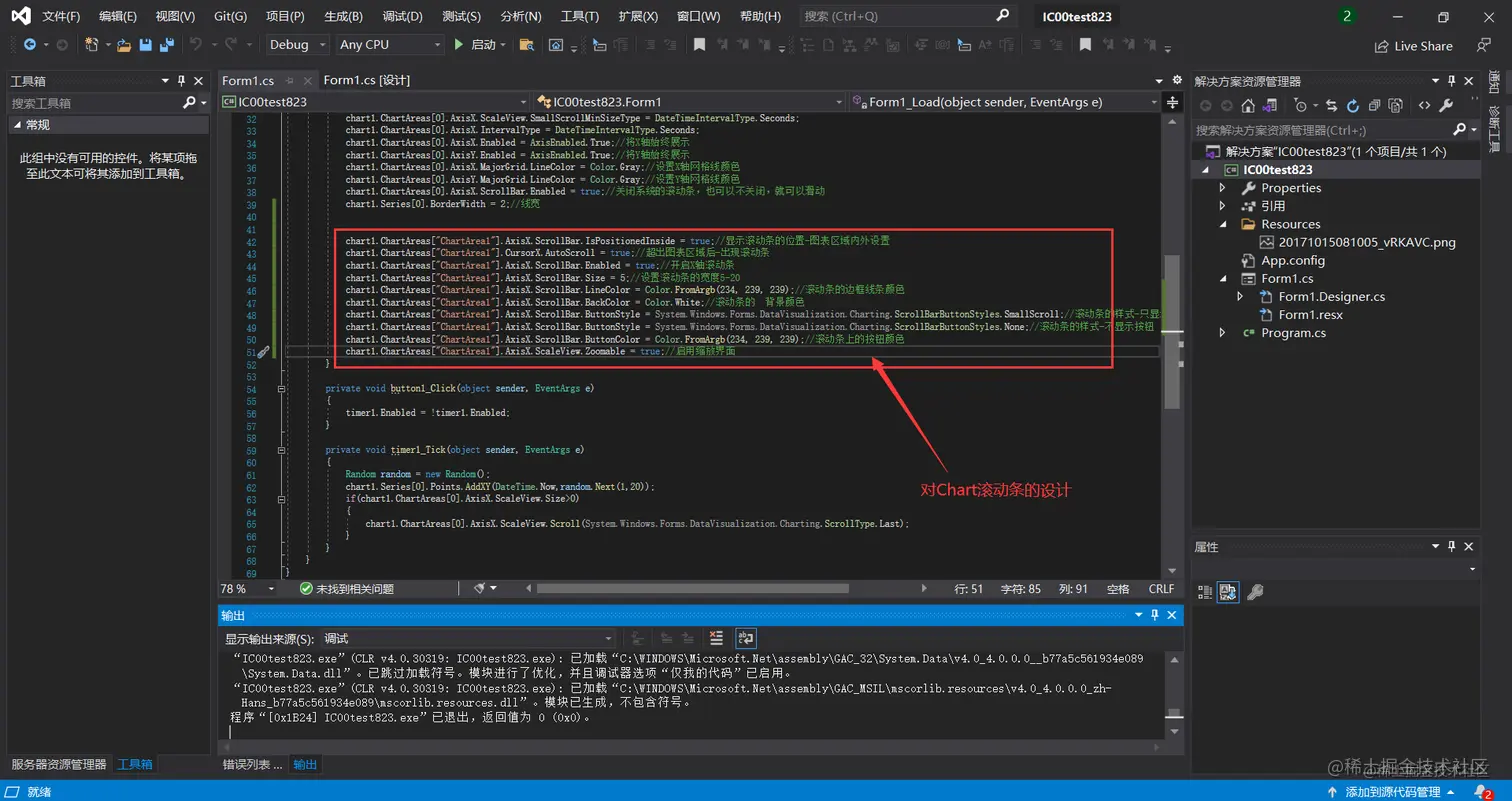This screenshot has height=801, width=1512.
Task: Click the sync with active document icon
Action: [x=1332, y=105]
